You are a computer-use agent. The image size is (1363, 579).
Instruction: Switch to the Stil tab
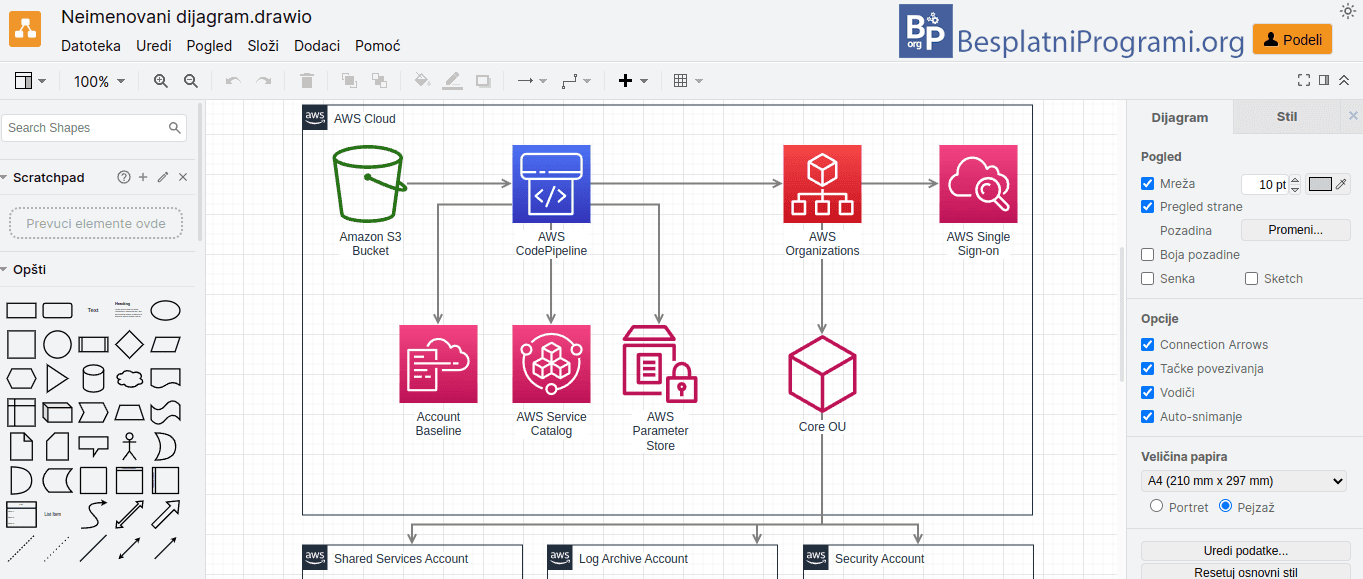coord(1287,117)
